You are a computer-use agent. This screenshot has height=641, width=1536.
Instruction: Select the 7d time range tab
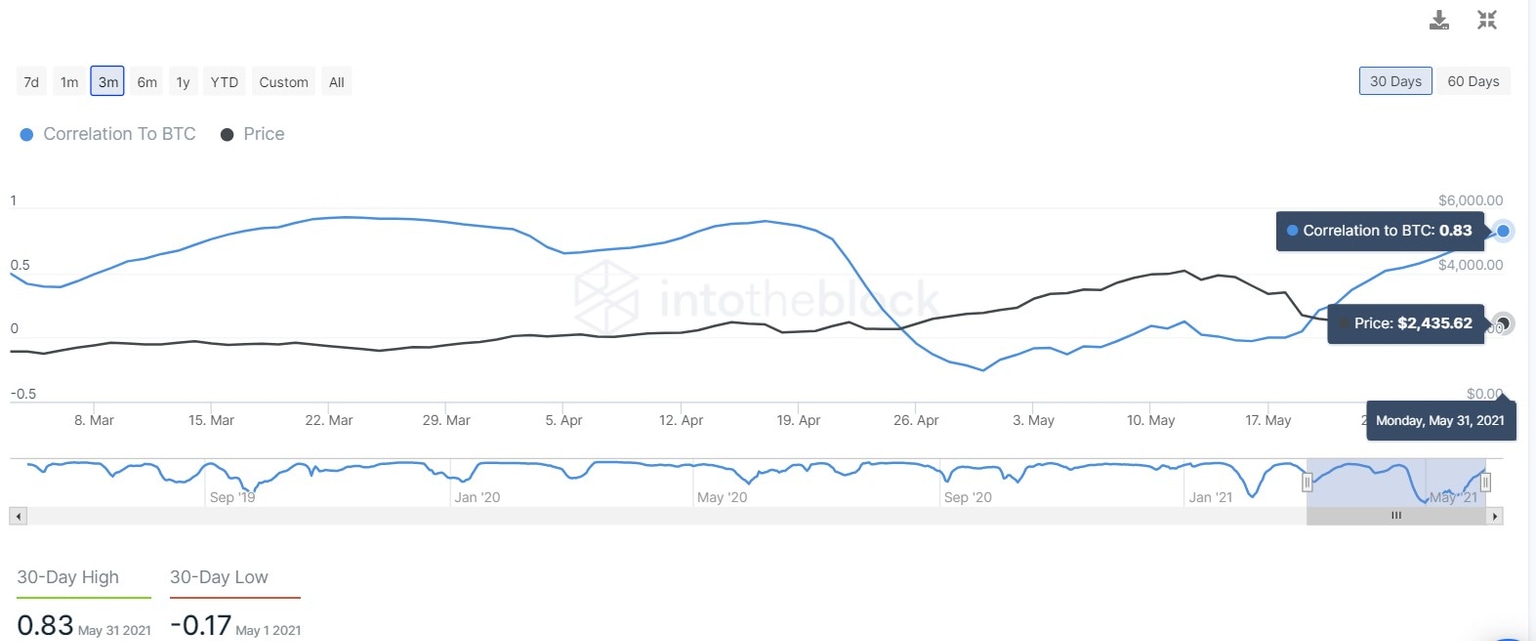pos(31,81)
